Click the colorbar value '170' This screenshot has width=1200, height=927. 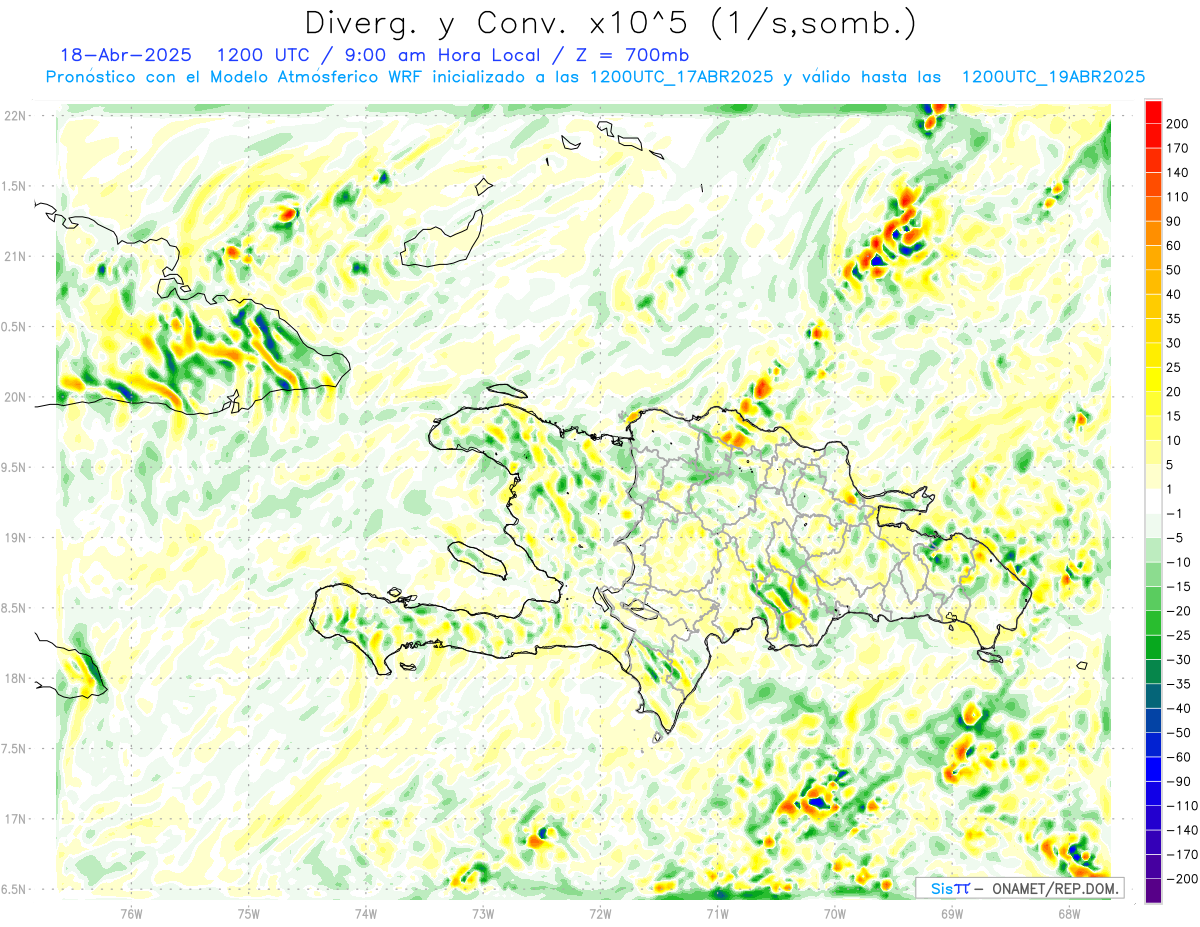tap(1177, 148)
